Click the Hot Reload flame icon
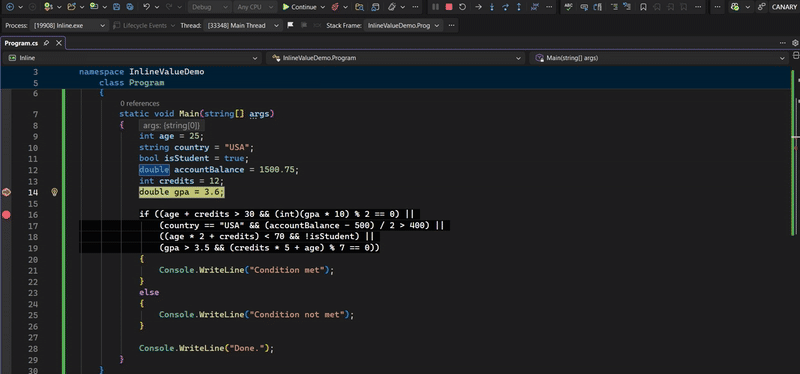Screen dimensions: 800x374 tap(336, 7)
